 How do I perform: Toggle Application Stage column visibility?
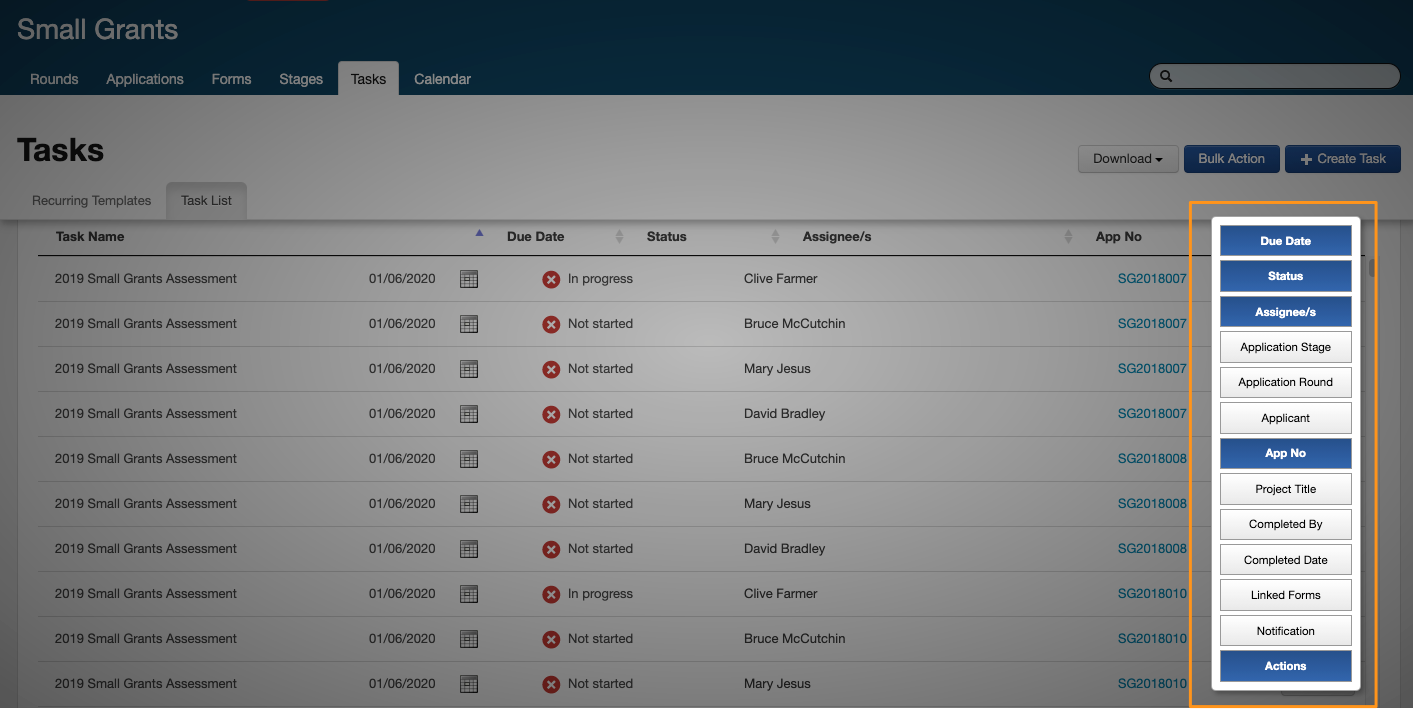(x=1285, y=347)
